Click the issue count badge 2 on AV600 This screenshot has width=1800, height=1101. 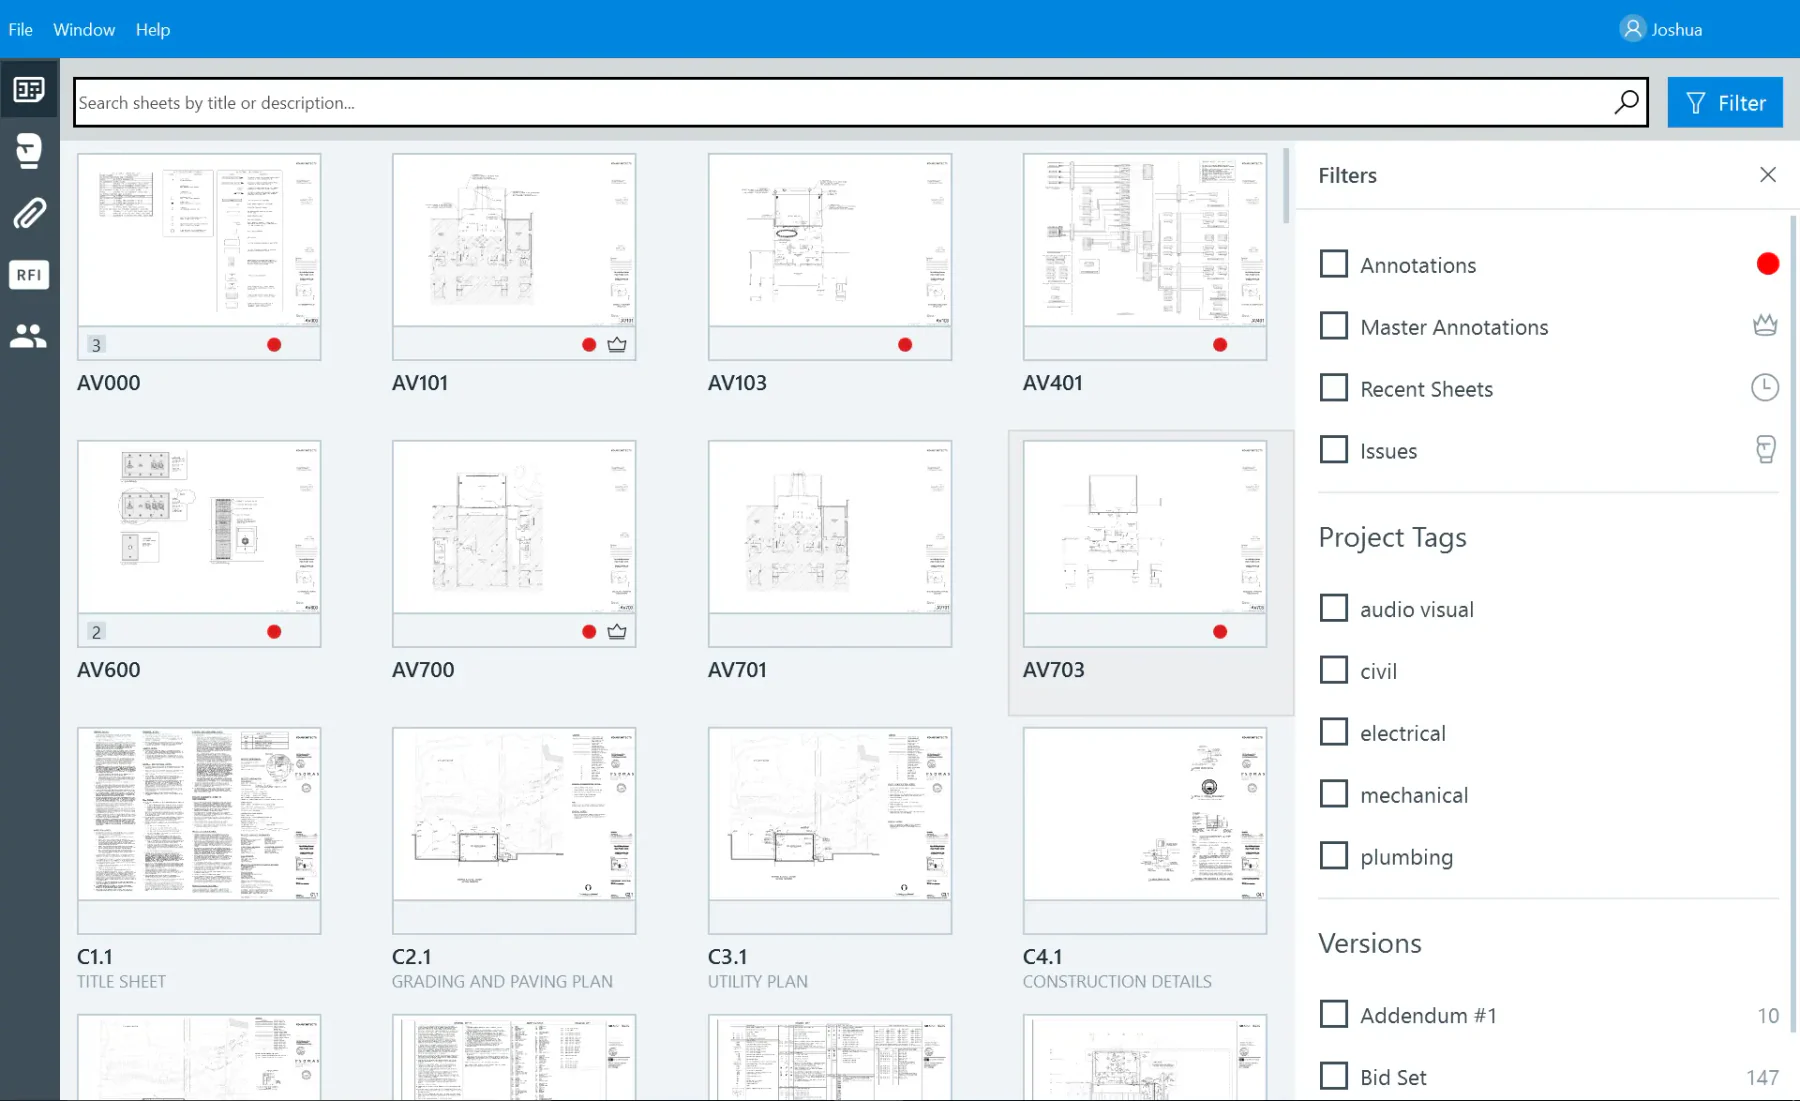[x=96, y=632]
